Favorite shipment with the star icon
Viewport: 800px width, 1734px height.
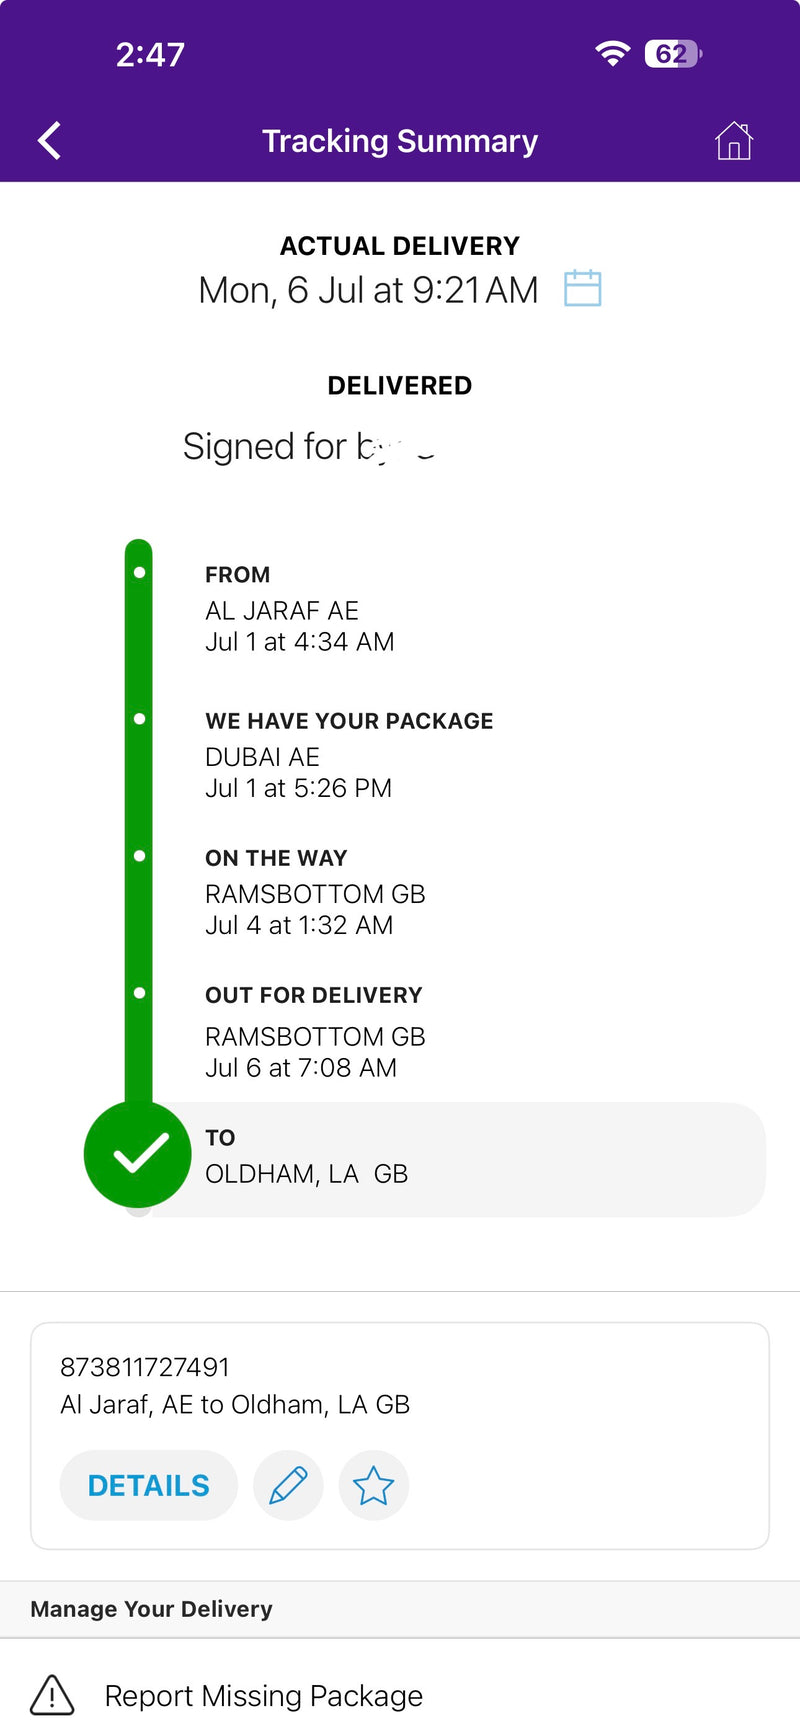pos(373,1485)
